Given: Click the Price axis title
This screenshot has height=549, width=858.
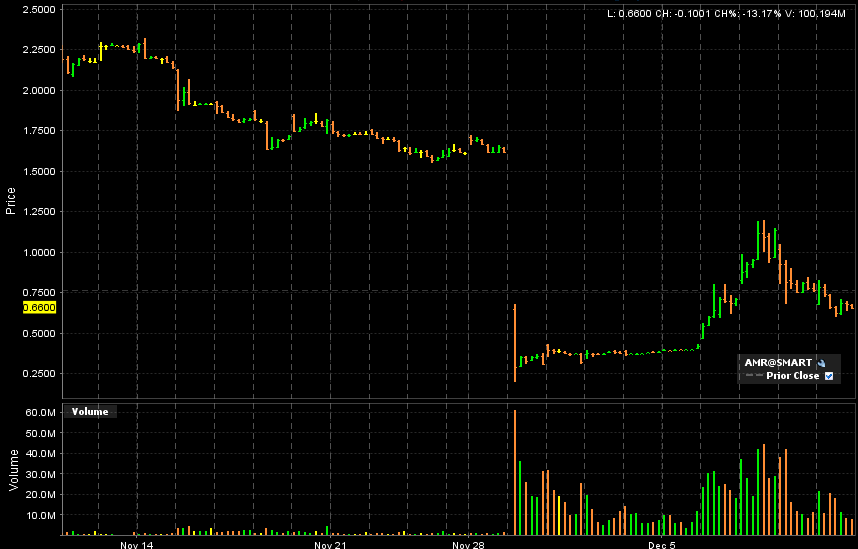Looking at the screenshot, I should 10,201.
